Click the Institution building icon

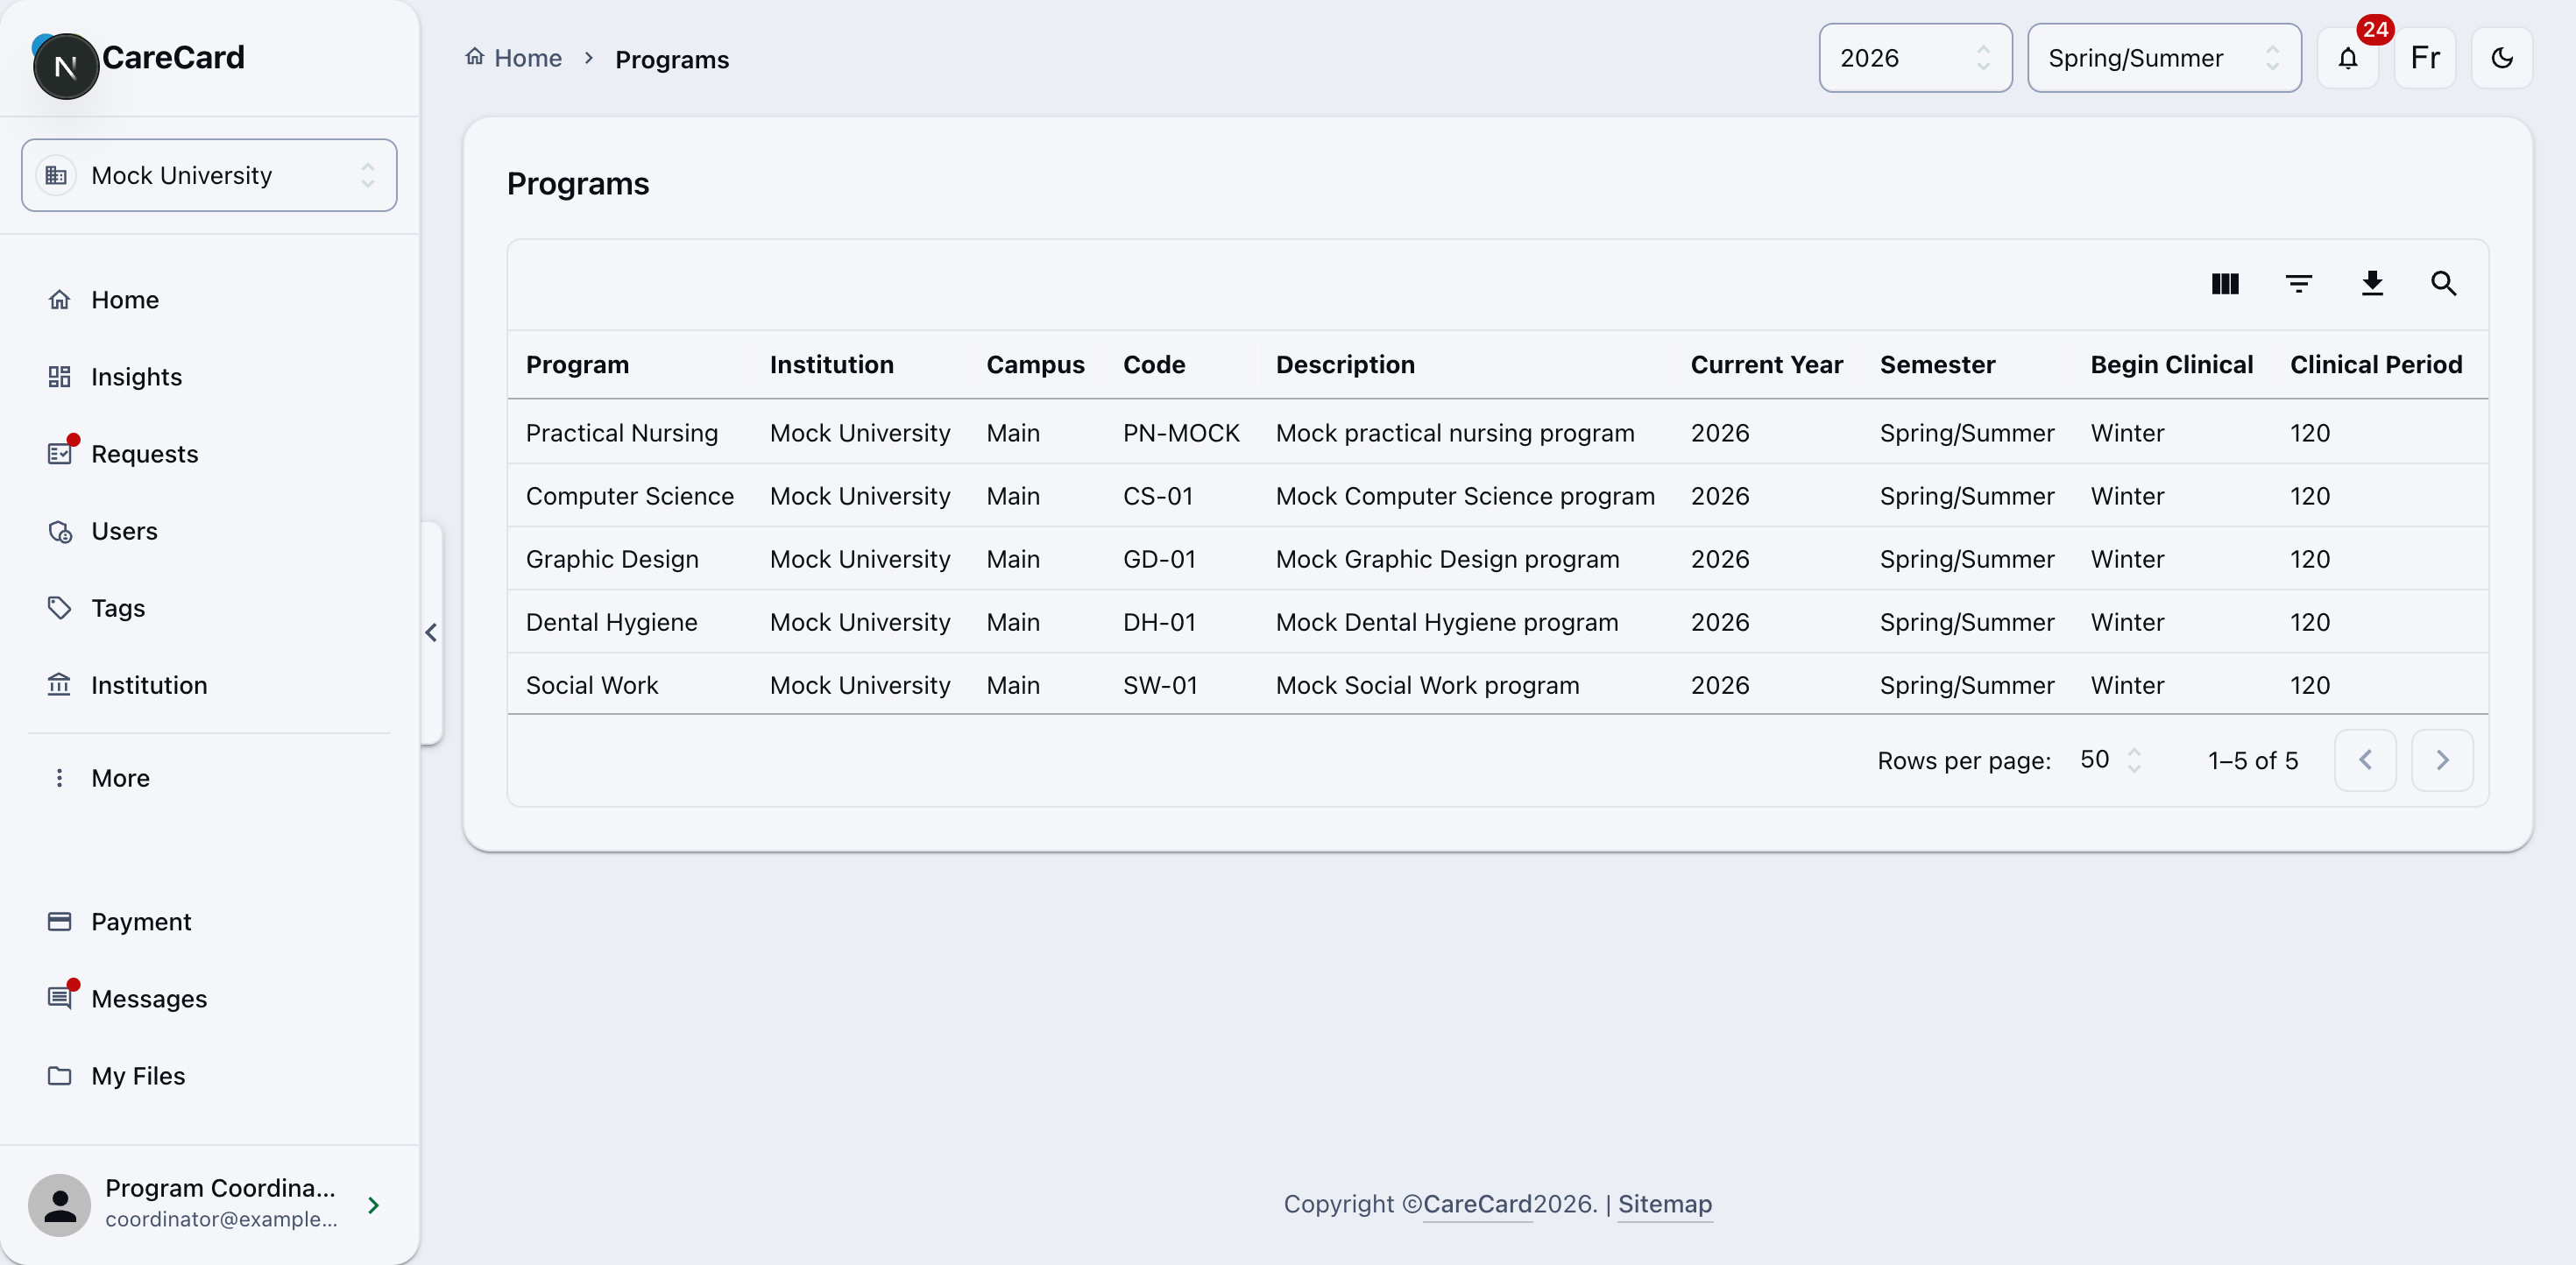coord(59,685)
